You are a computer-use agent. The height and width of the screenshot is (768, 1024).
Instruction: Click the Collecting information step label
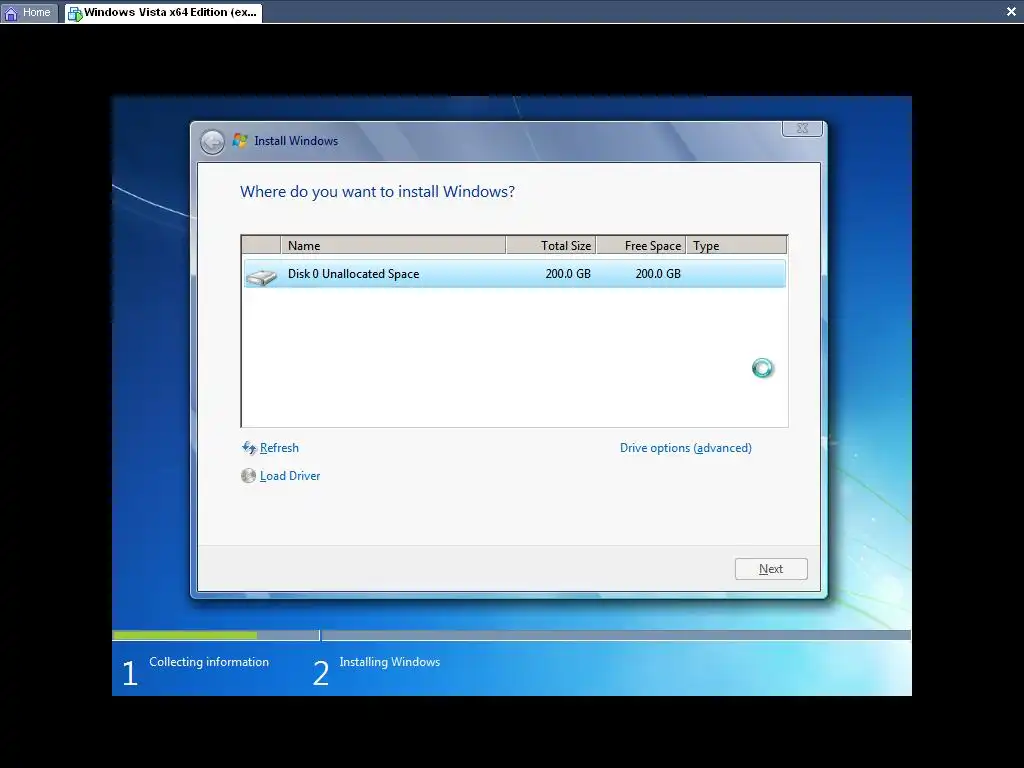point(209,662)
